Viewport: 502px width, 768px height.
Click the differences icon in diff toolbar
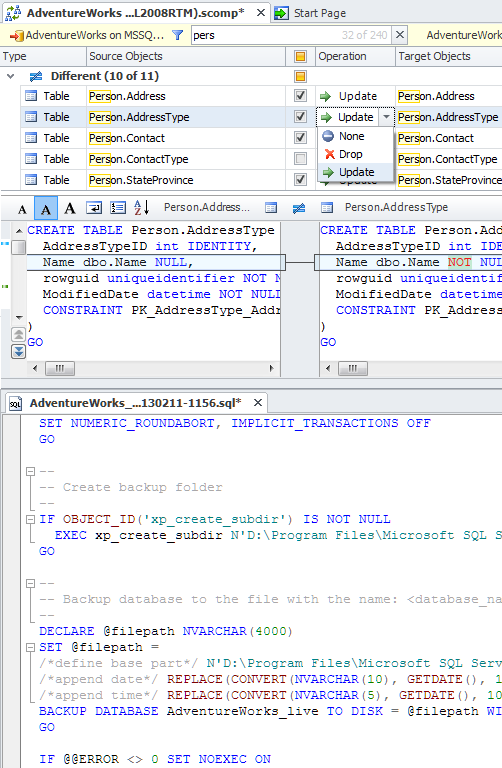(x=299, y=208)
